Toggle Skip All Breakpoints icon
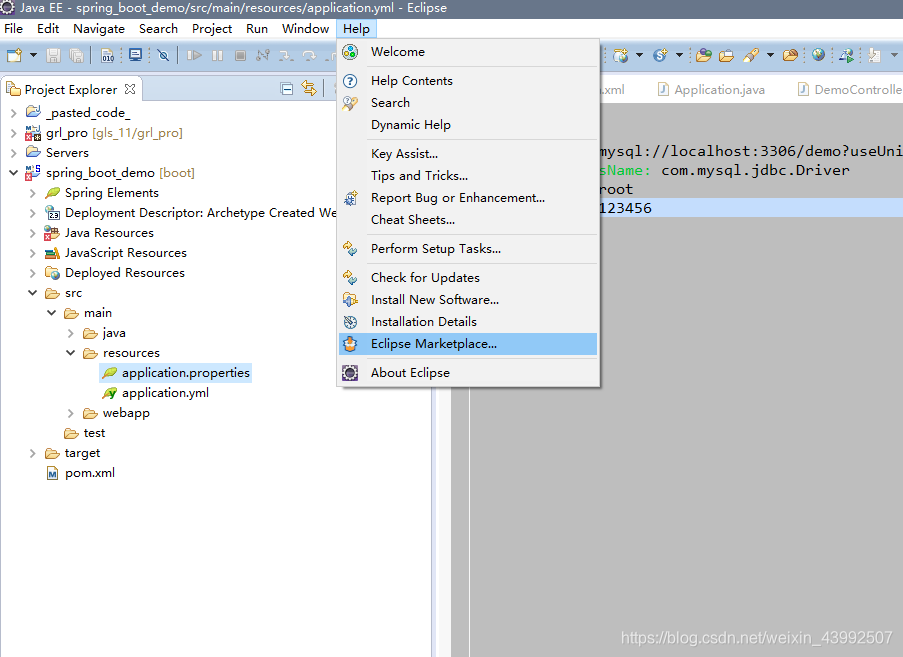Screen dimensions: 903x657 [x=164, y=55]
